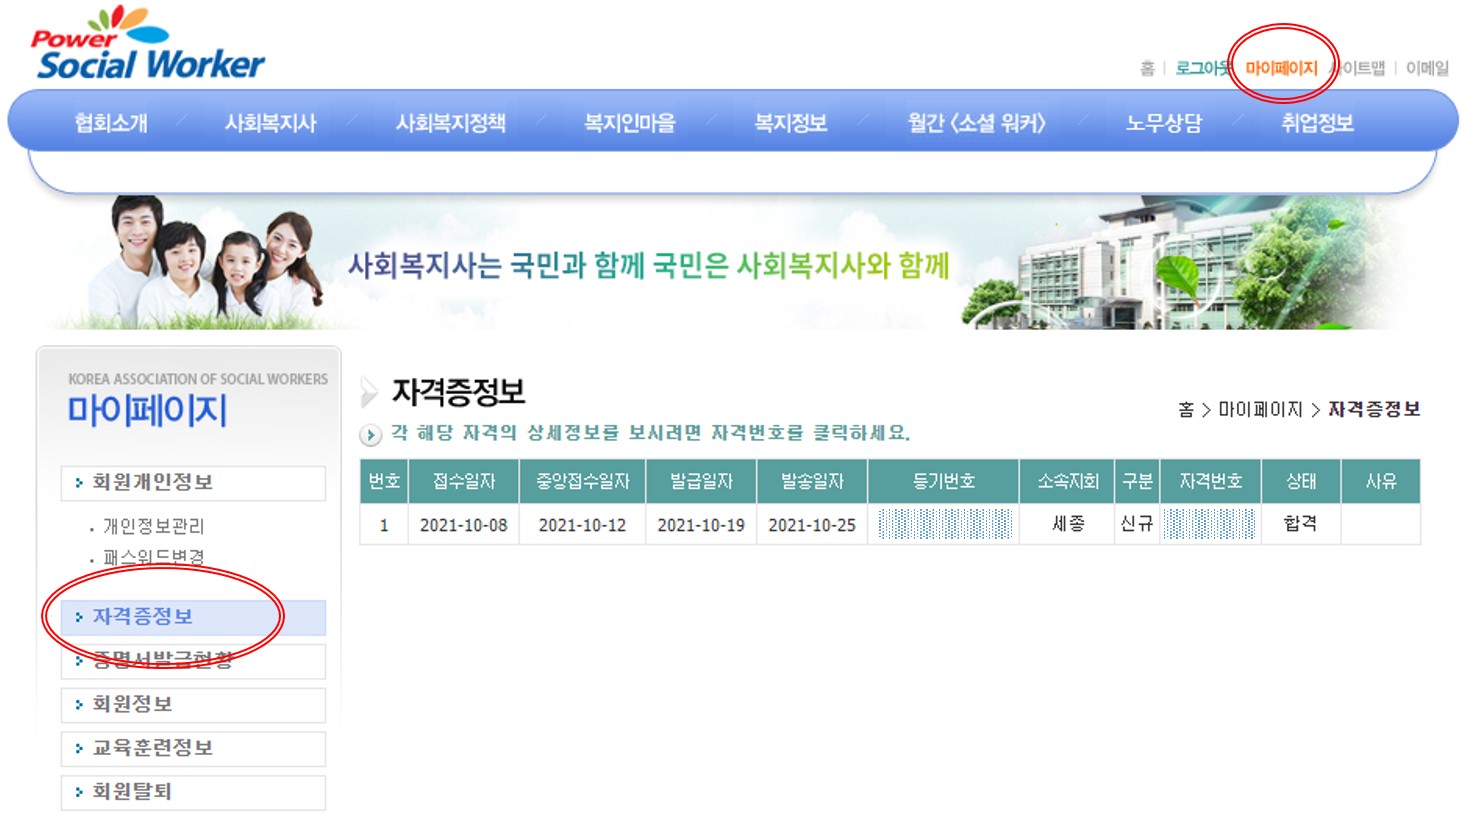Click the 소속지회 column header
The width and height of the screenshot is (1469, 831).
coord(1068,481)
